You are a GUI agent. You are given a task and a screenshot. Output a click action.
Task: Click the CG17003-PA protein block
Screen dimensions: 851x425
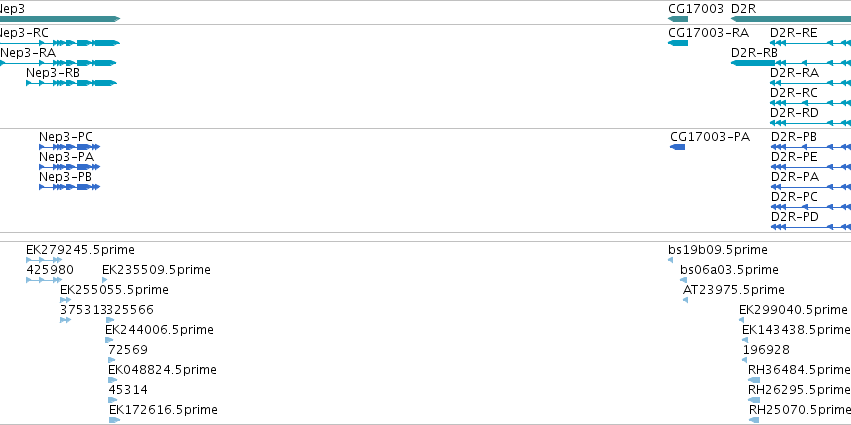click(678, 147)
